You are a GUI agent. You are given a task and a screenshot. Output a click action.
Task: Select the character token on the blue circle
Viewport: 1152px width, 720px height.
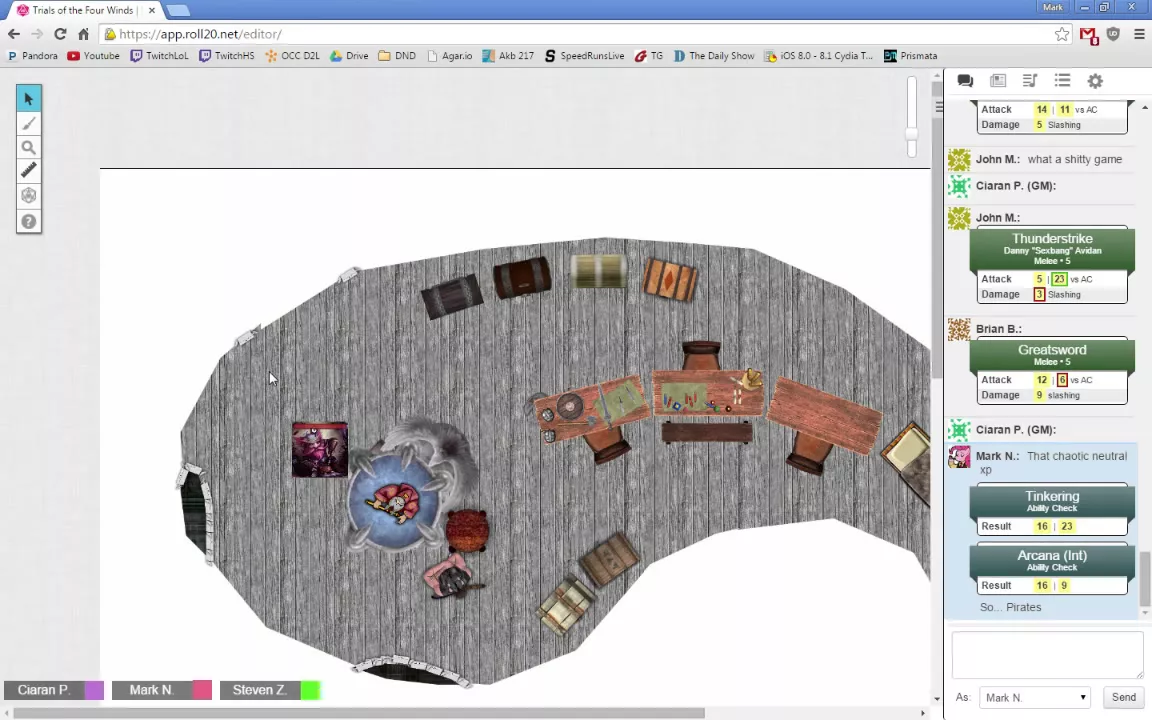pyautogui.click(x=393, y=502)
